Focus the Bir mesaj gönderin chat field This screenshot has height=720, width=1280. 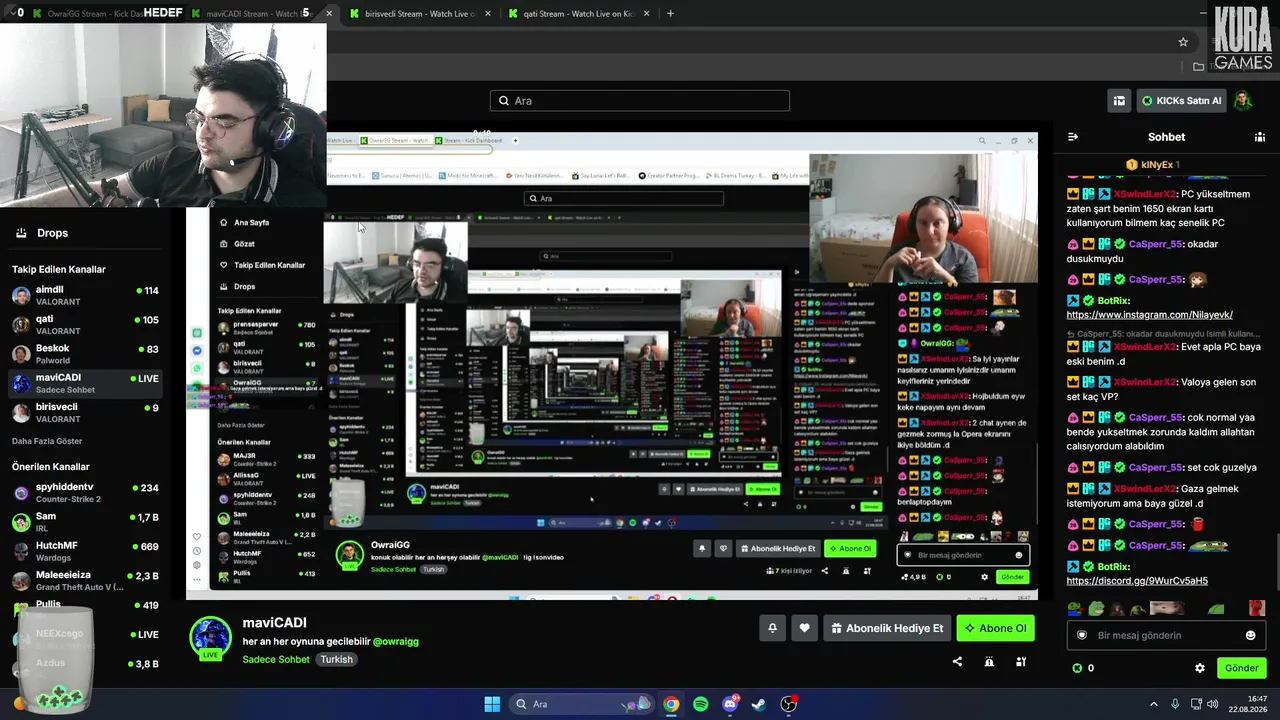click(1166, 635)
